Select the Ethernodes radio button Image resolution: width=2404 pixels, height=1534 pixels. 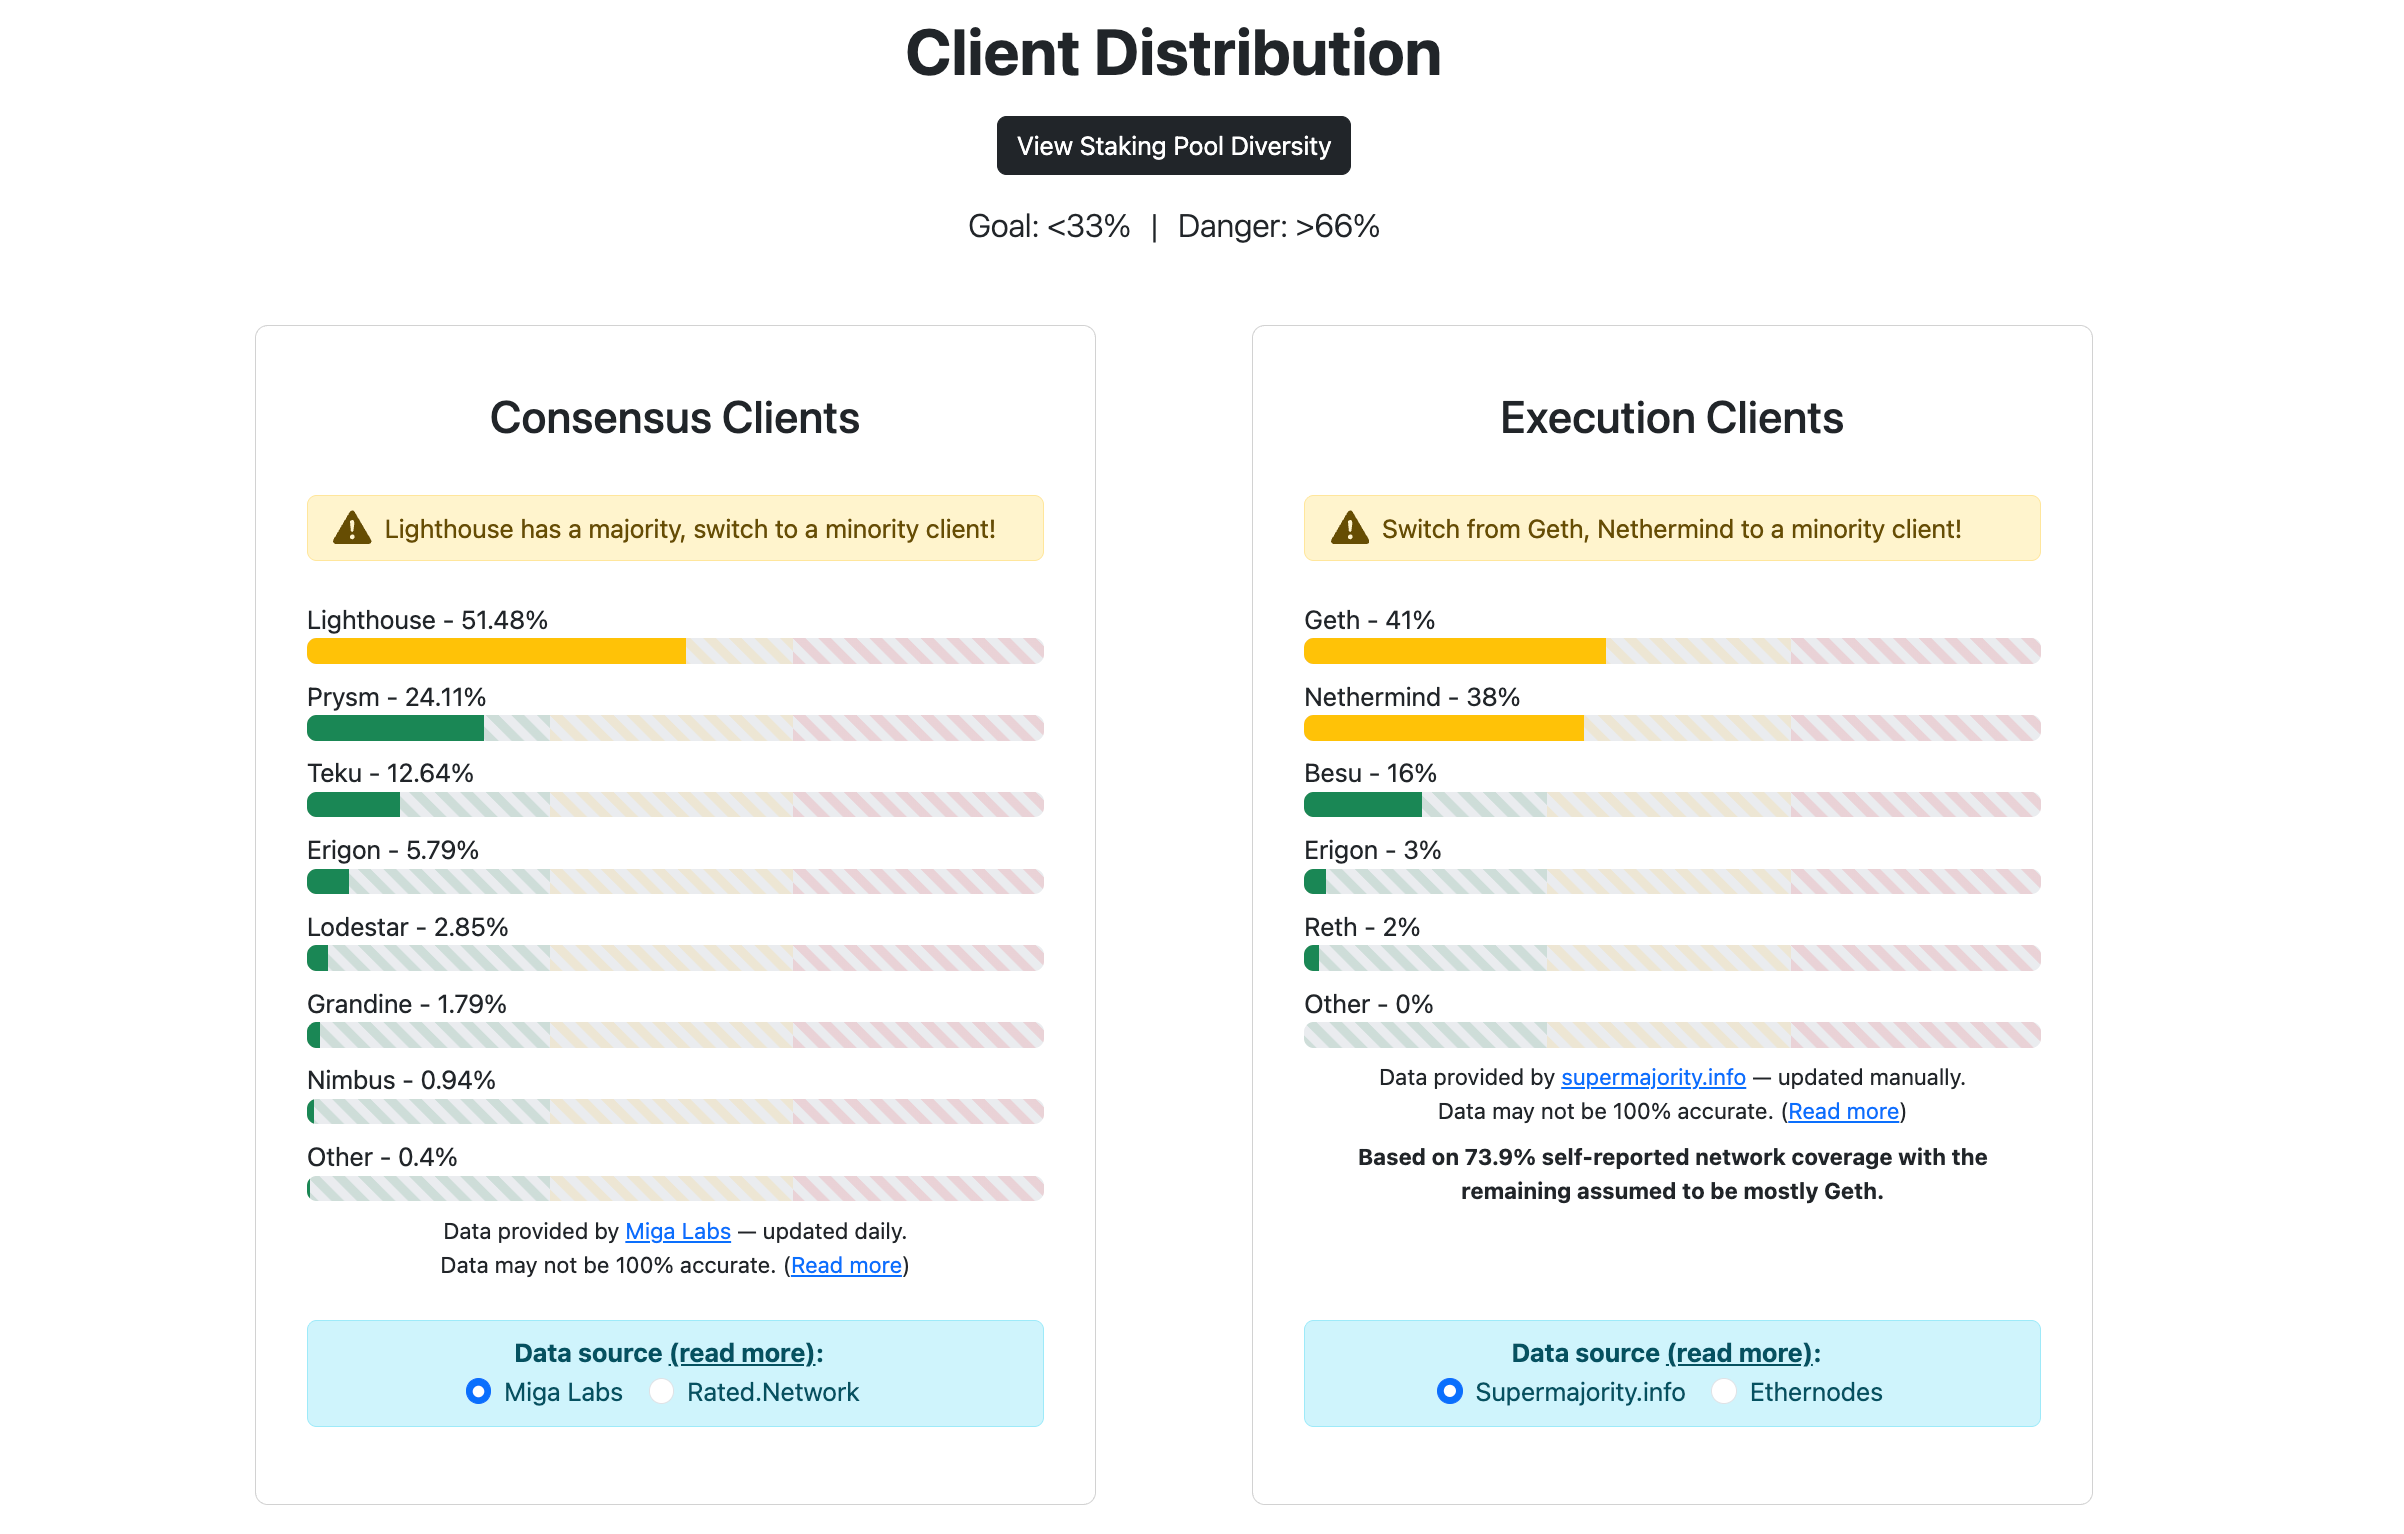click(x=1724, y=1391)
